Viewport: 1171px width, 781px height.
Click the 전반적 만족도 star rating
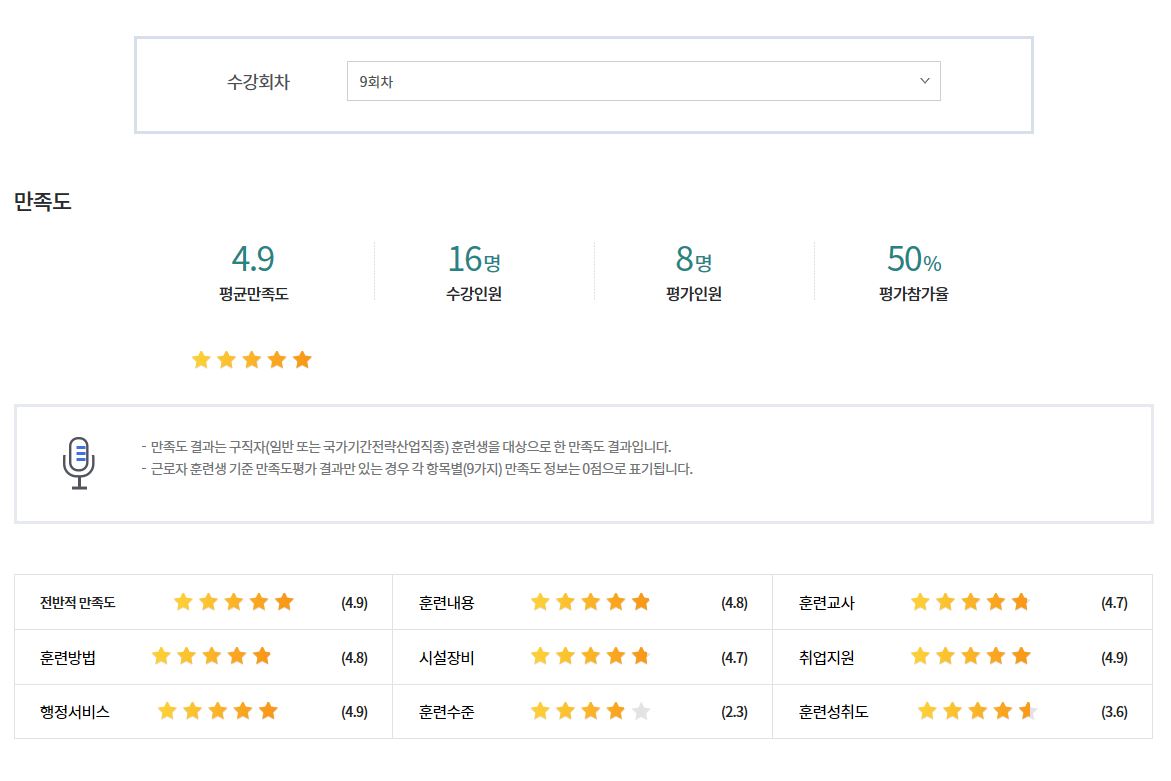click(233, 602)
